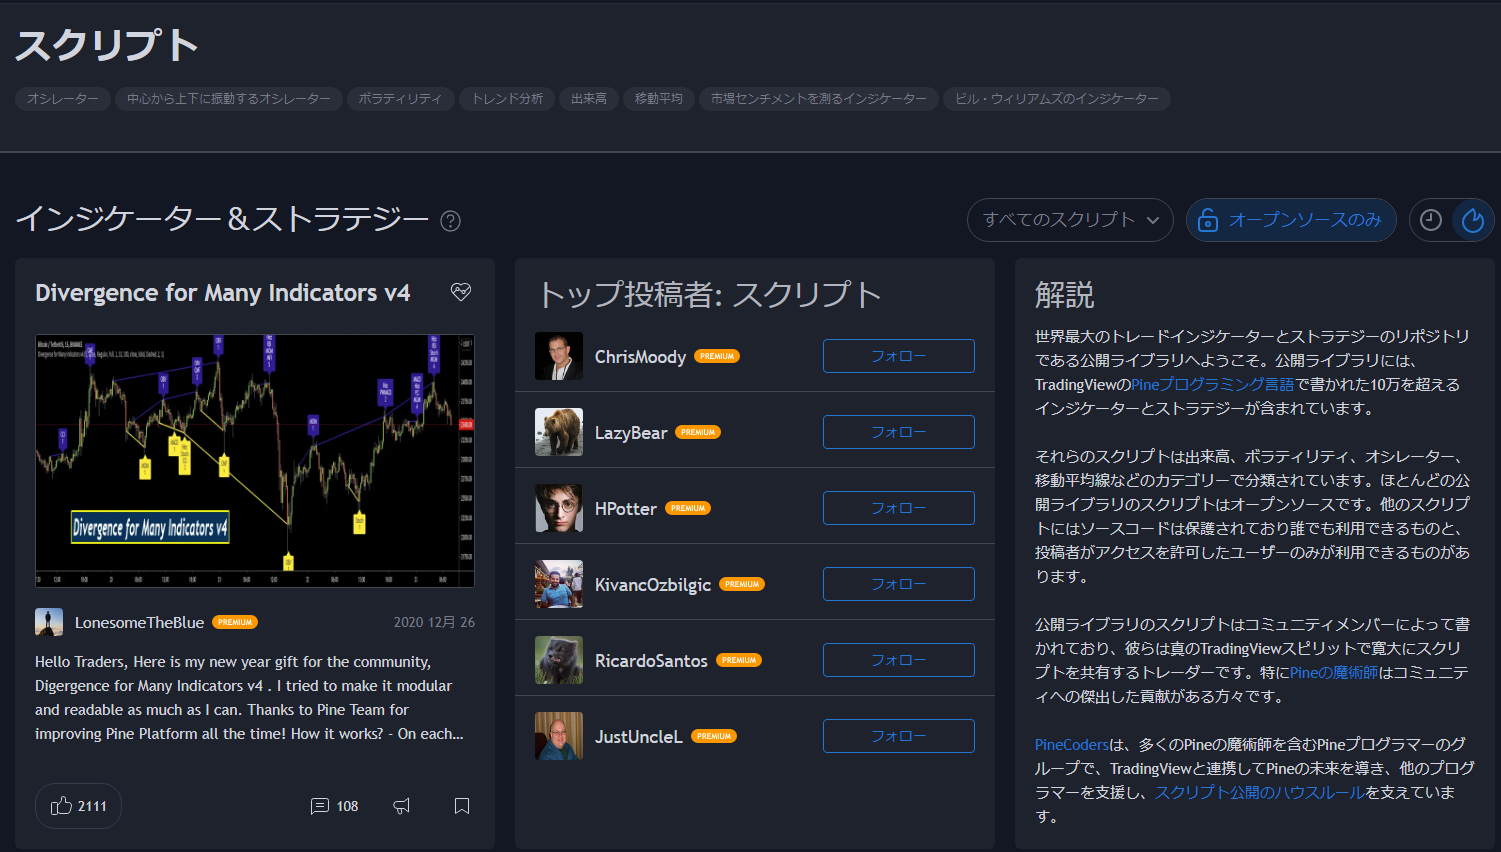Viewport: 1501px width, 852px height.
Task: Open the Divergence chart thumbnail
Action: click(x=255, y=460)
